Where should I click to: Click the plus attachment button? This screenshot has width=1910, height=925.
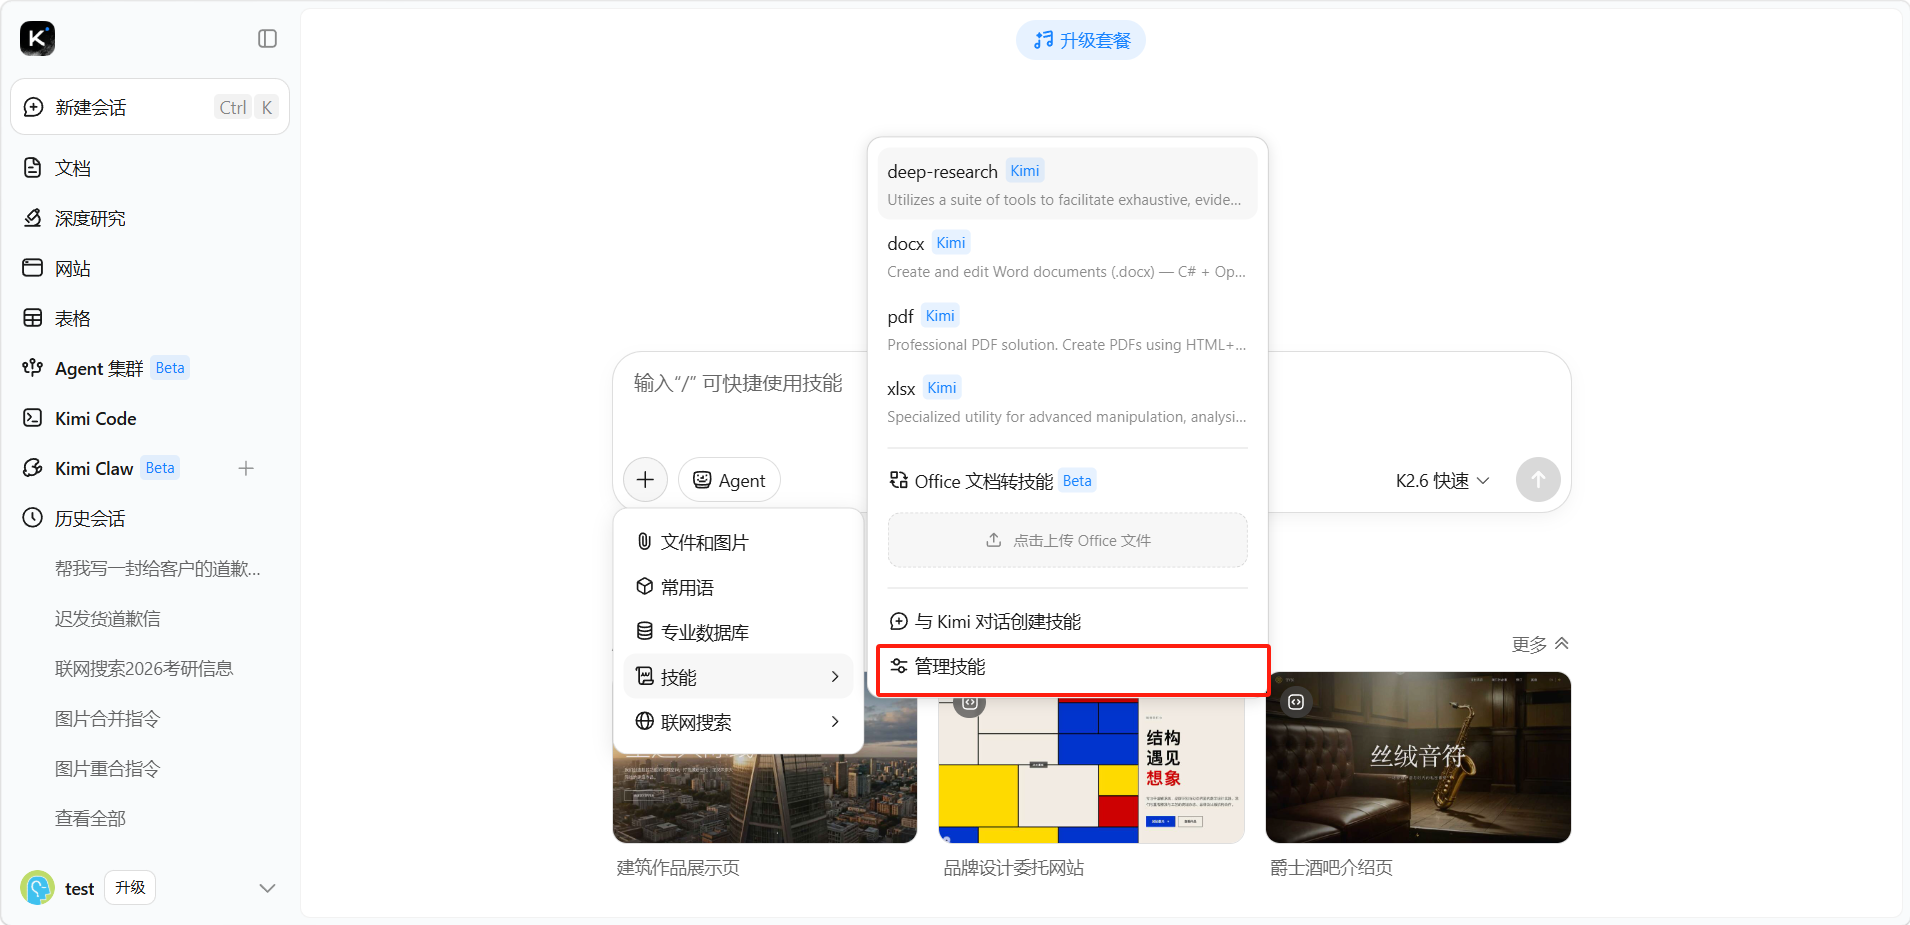(x=645, y=480)
